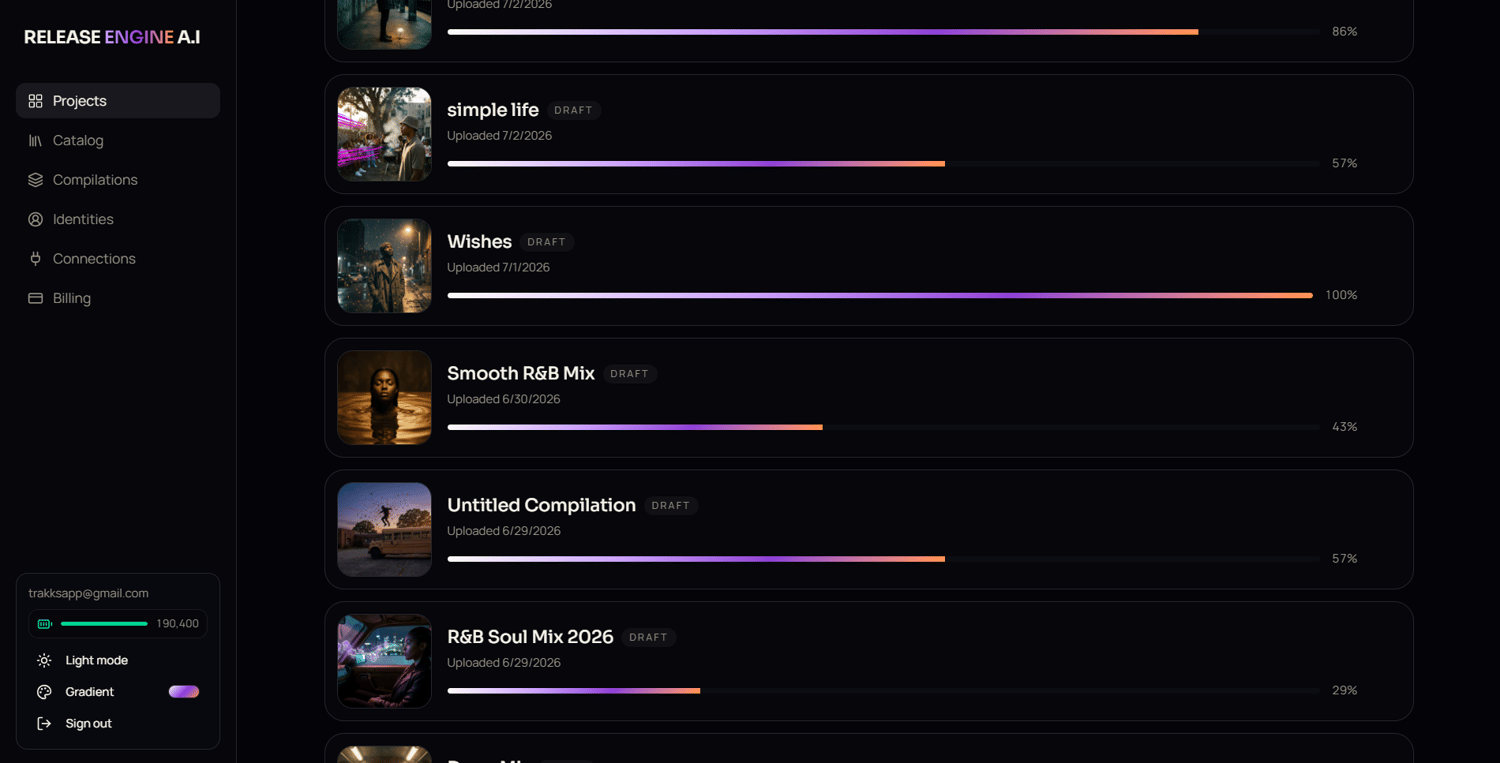Click the RELEASE ENGINE A.I logo

(x=112, y=37)
